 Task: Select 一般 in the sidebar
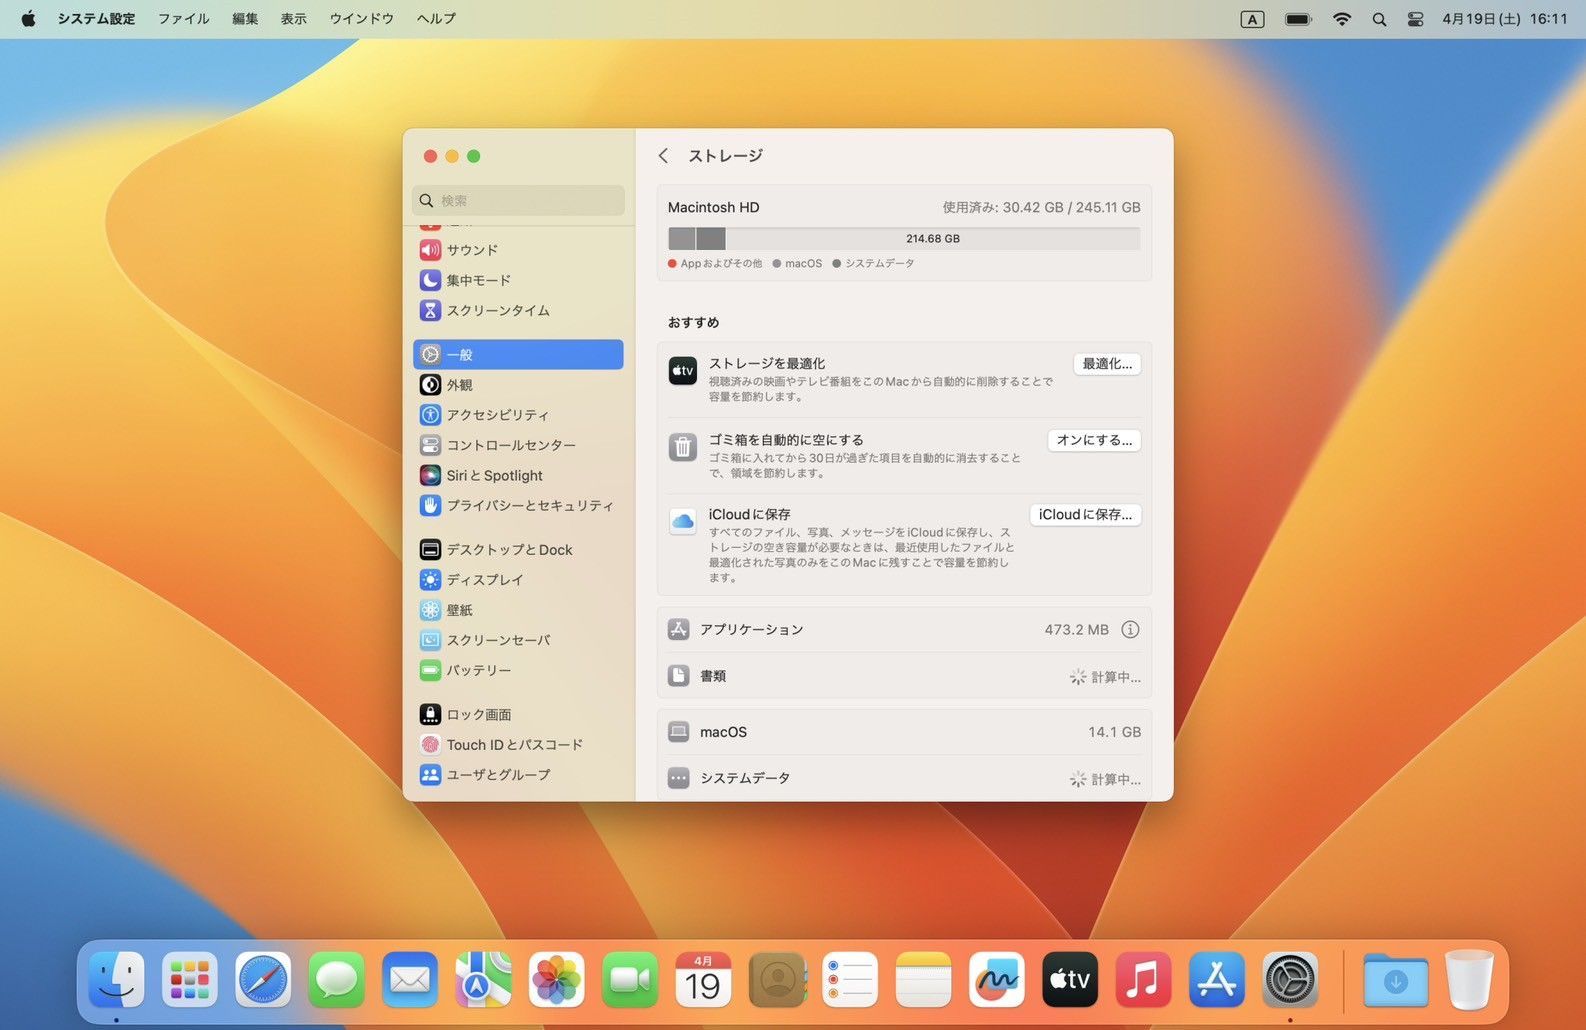(518, 354)
